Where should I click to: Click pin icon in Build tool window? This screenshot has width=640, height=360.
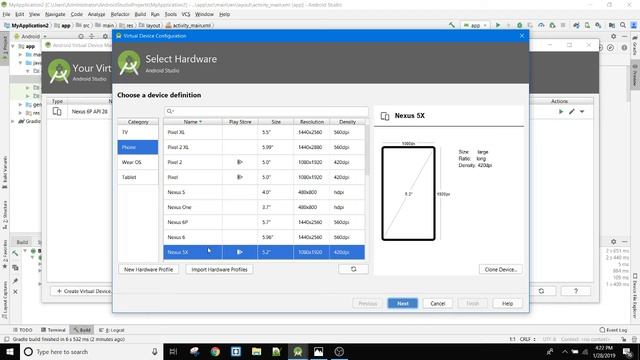click(15, 281)
